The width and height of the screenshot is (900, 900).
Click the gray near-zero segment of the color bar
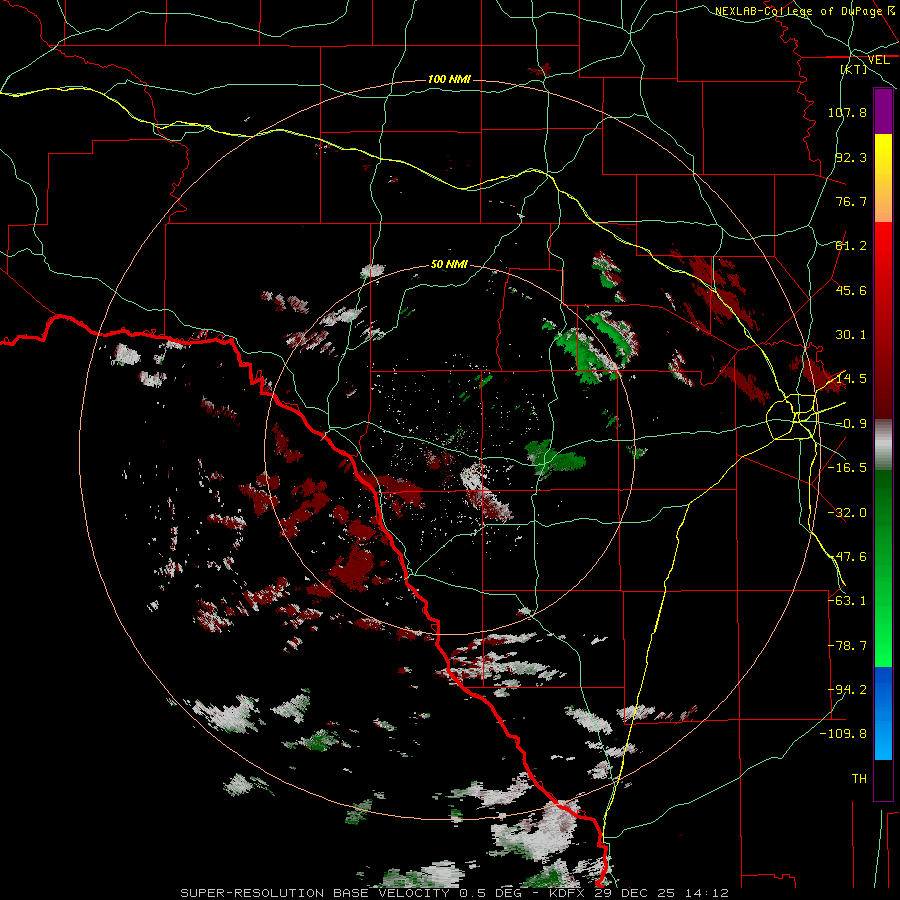(x=883, y=445)
